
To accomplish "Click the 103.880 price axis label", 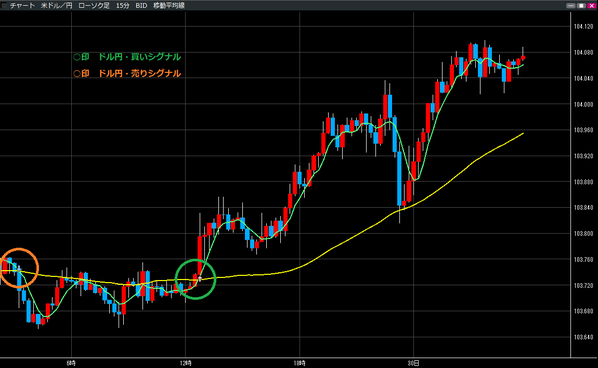I will click(x=584, y=182).
